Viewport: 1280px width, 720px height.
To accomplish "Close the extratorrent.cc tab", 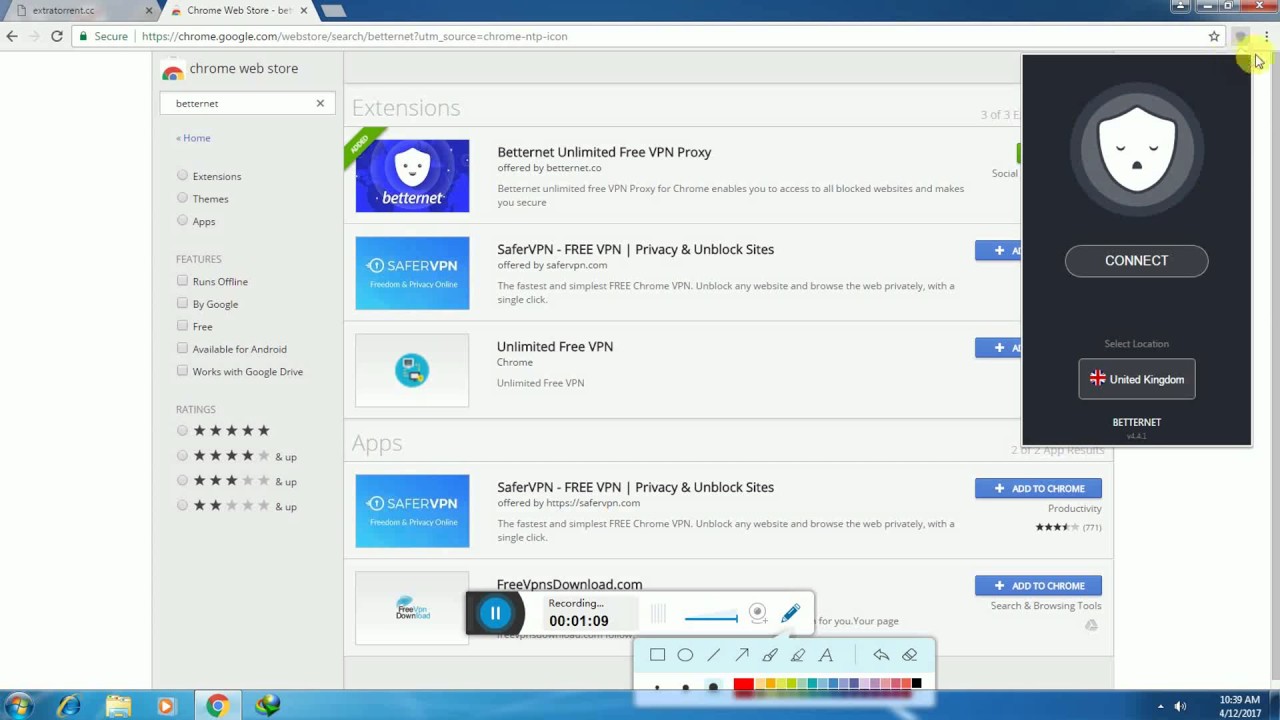I will click(x=149, y=10).
